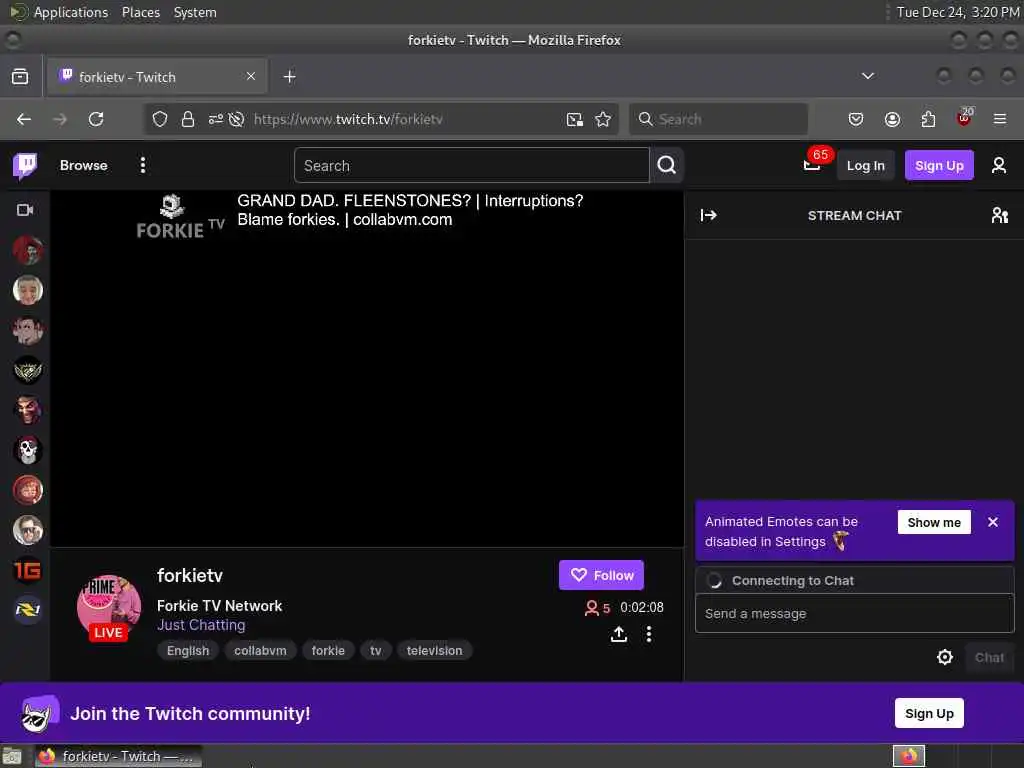Open the skull avatar channel in sidebar
The width and height of the screenshot is (1024, 768).
[27, 450]
